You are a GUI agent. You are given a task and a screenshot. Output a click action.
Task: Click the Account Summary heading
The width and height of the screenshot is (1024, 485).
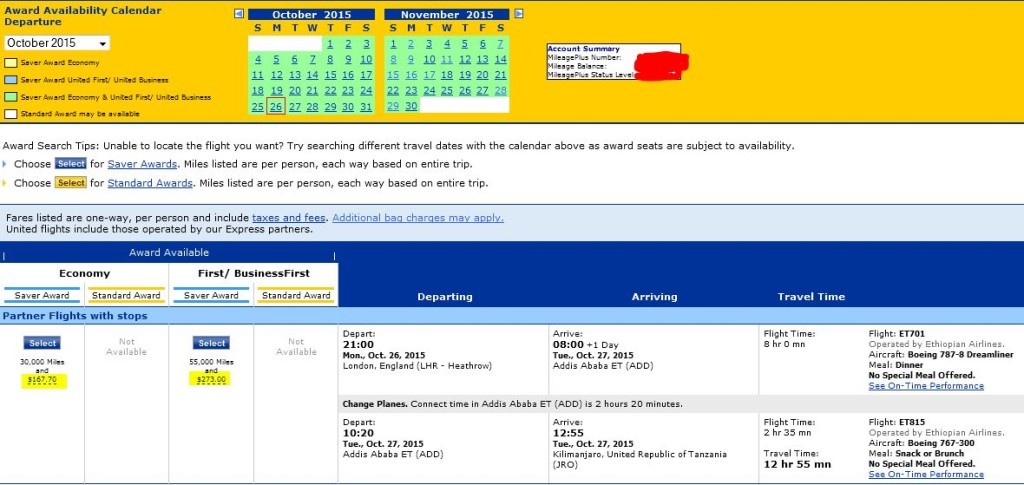point(583,49)
